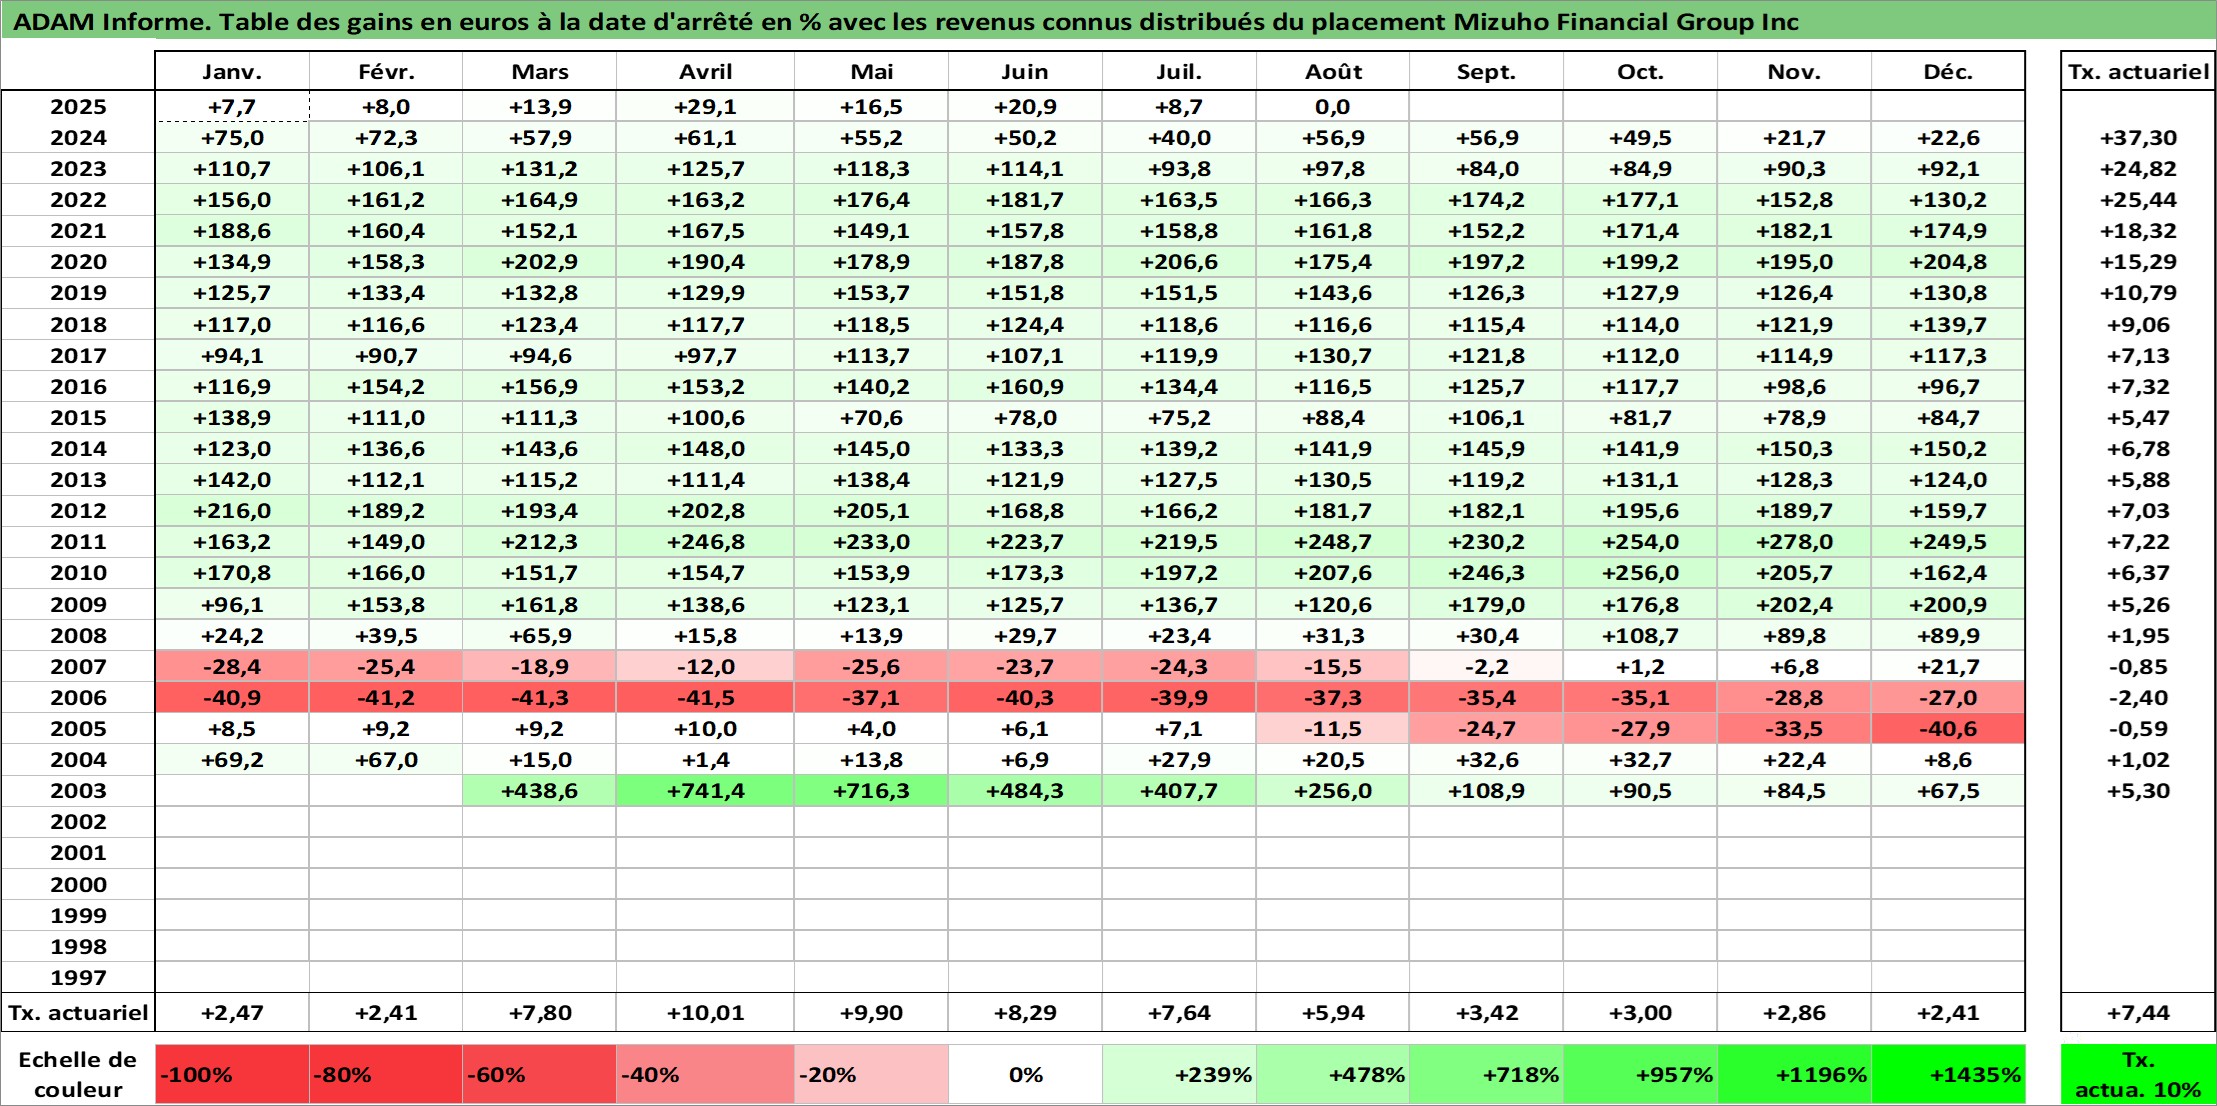Click the 2025 row label

tap(78, 107)
